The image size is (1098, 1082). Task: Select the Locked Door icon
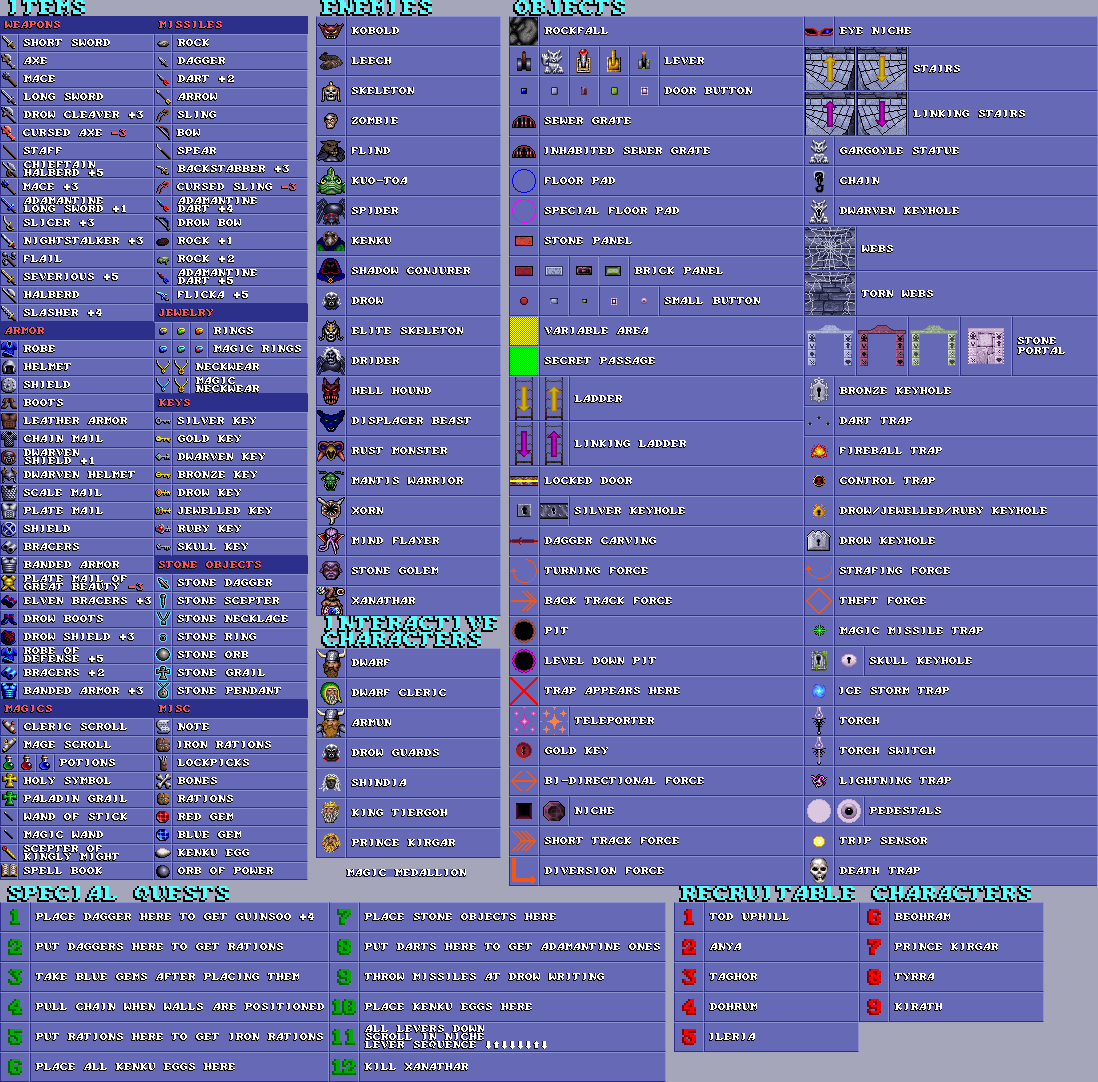click(524, 481)
